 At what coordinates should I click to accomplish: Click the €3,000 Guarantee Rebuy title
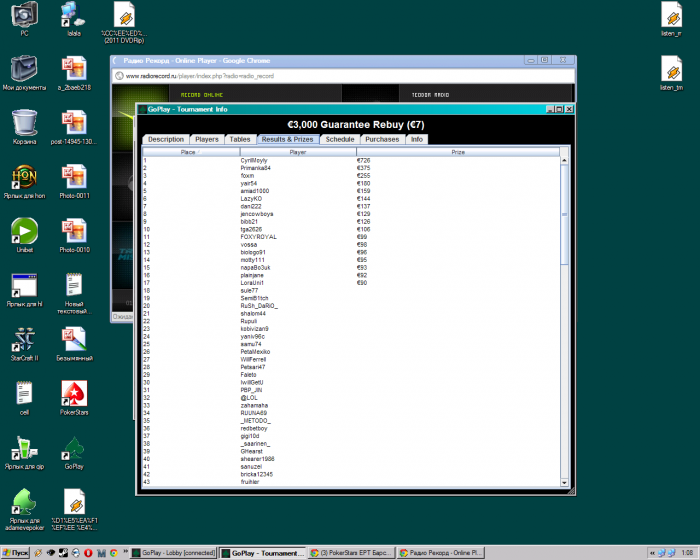356,125
